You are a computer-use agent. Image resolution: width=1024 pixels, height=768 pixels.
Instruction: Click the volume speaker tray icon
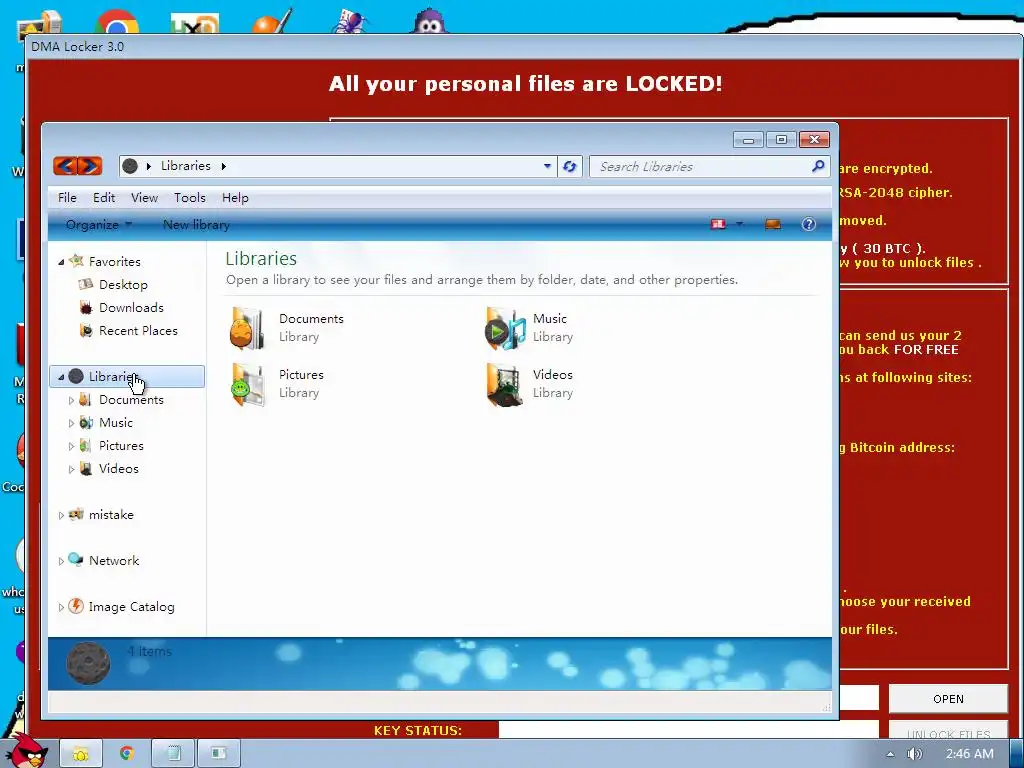914,754
